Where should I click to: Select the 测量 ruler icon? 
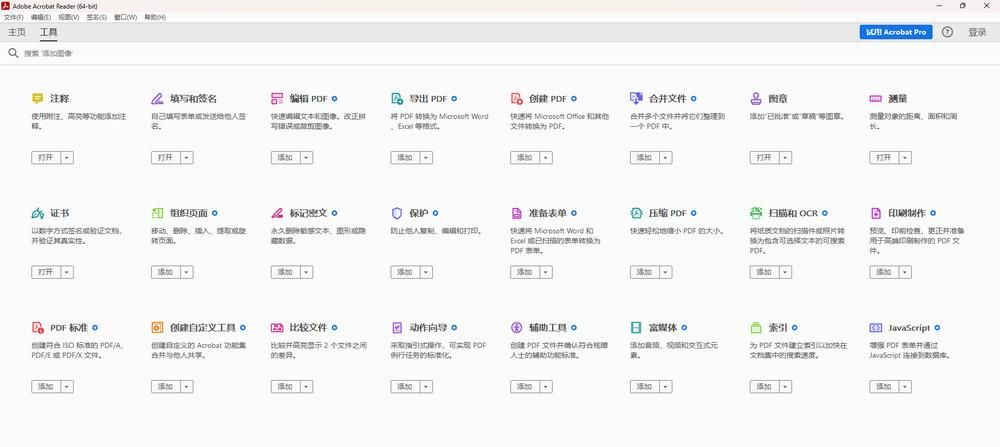click(x=876, y=99)
